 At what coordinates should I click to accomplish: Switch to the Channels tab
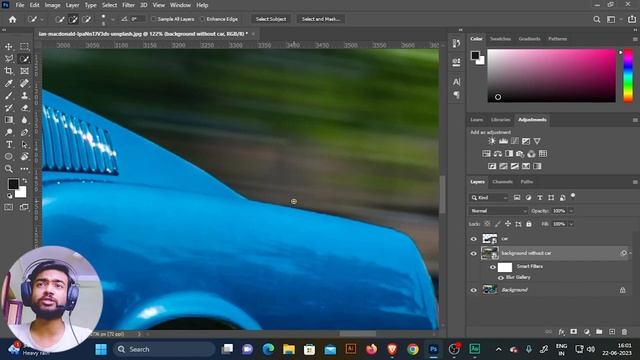pos(502,182)
